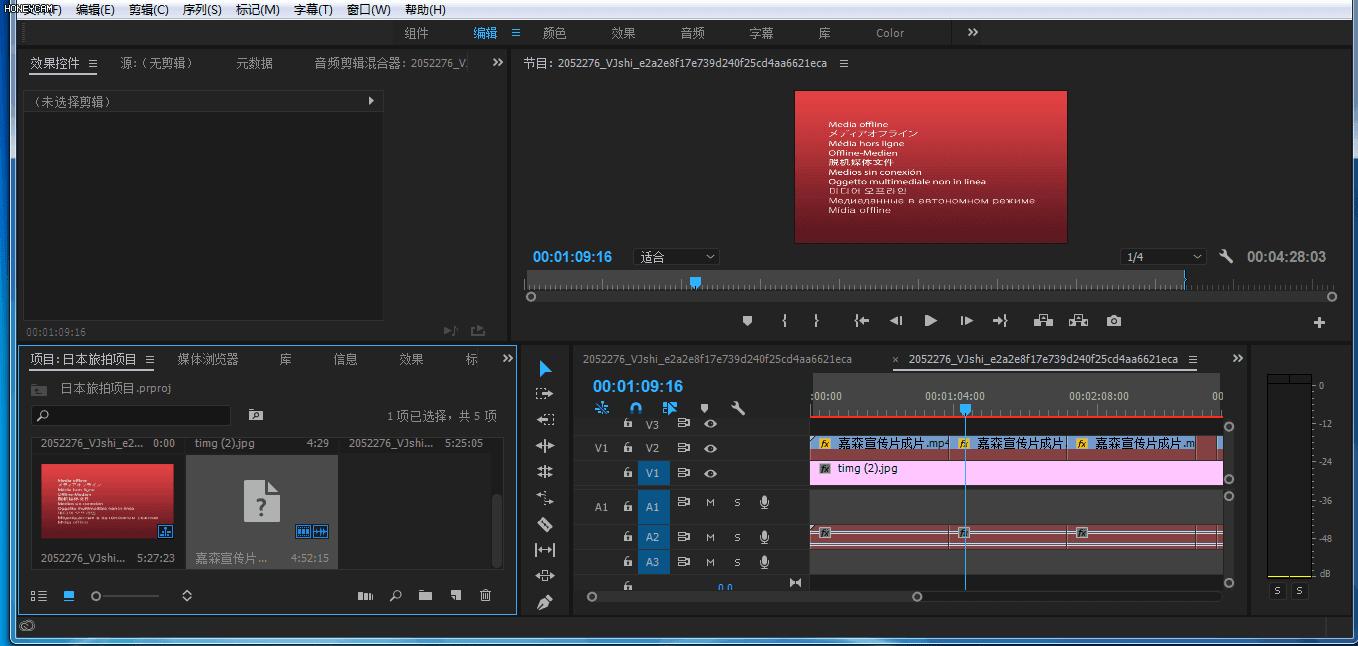Image resolution: width=1358 pixels, height=646 pixels.
Task: Mark In point in program monitor
Action: click(784, 321)
